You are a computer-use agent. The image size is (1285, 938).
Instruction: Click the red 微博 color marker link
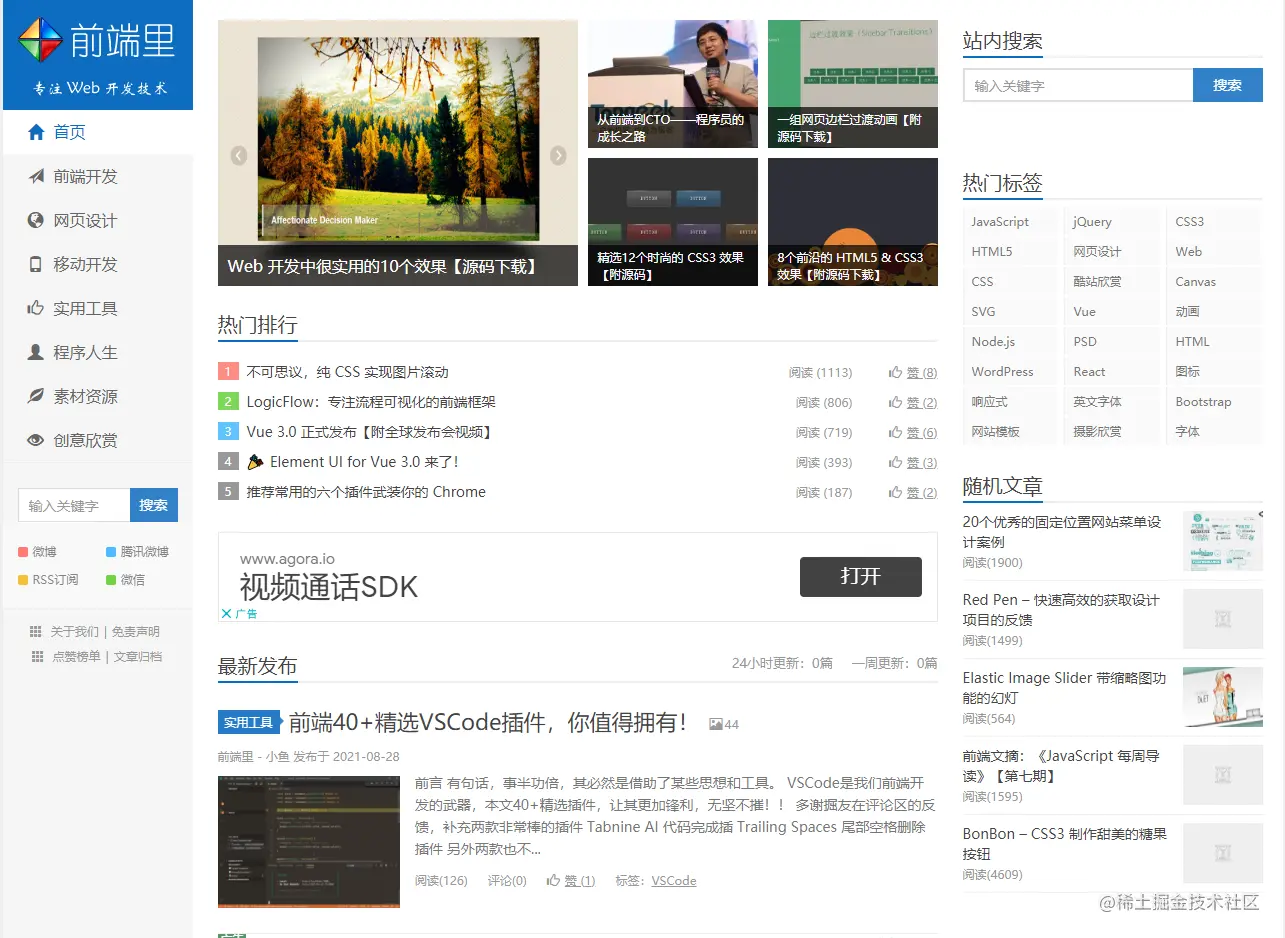click(24, 552)
